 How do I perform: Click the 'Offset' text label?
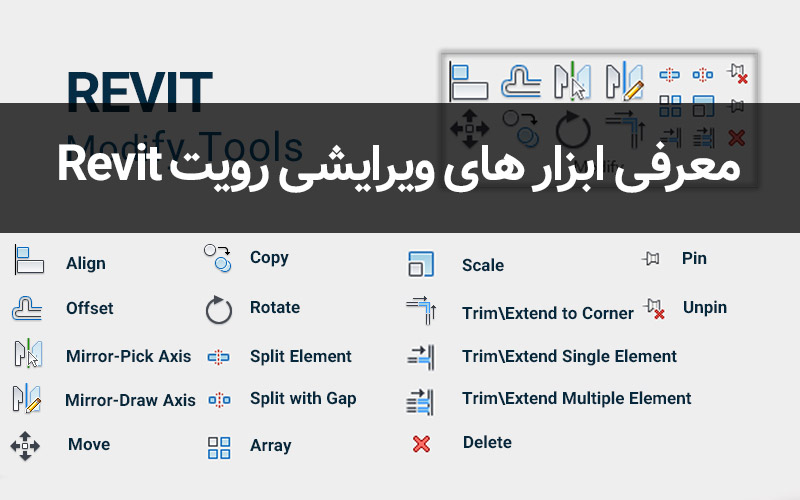click(x=90, y=308)
